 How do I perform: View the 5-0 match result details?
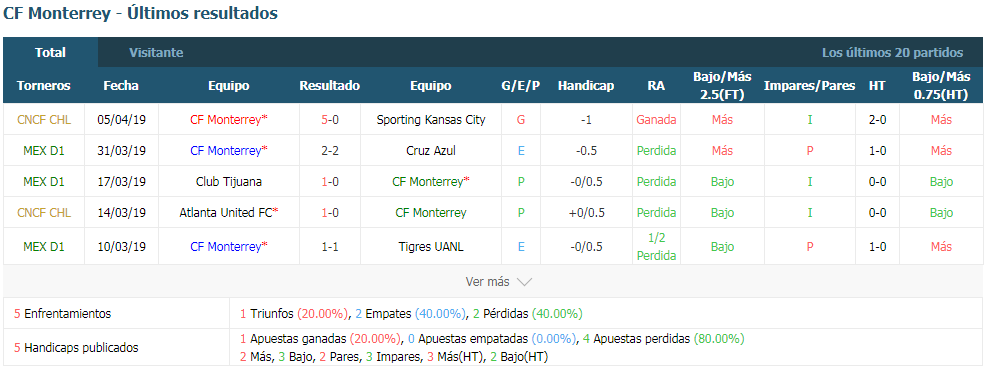pyautogui.click(x=330, y=119)
